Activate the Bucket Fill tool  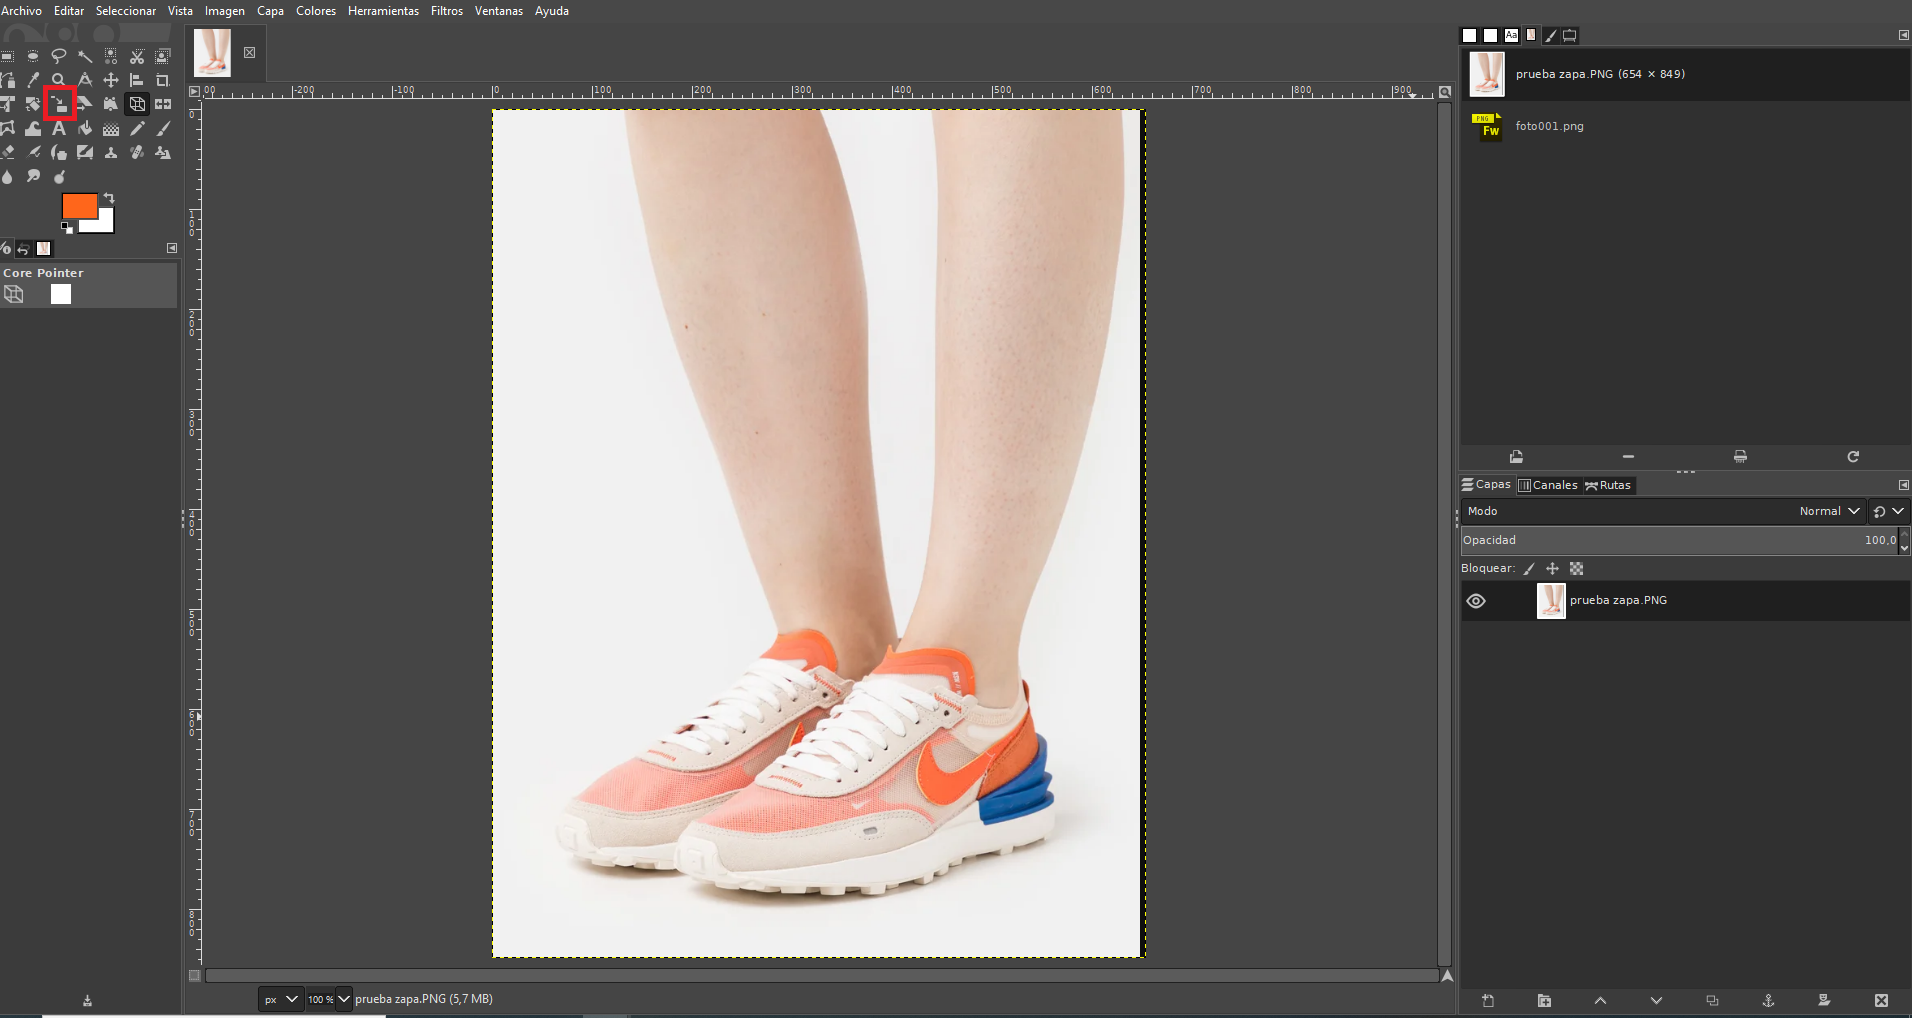(x=85, y=129)
